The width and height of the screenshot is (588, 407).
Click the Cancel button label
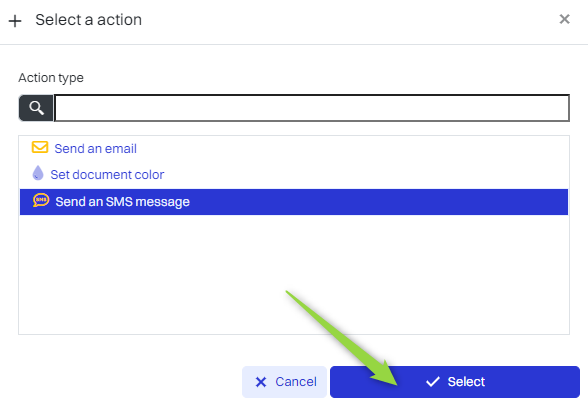tap(296, 382)
